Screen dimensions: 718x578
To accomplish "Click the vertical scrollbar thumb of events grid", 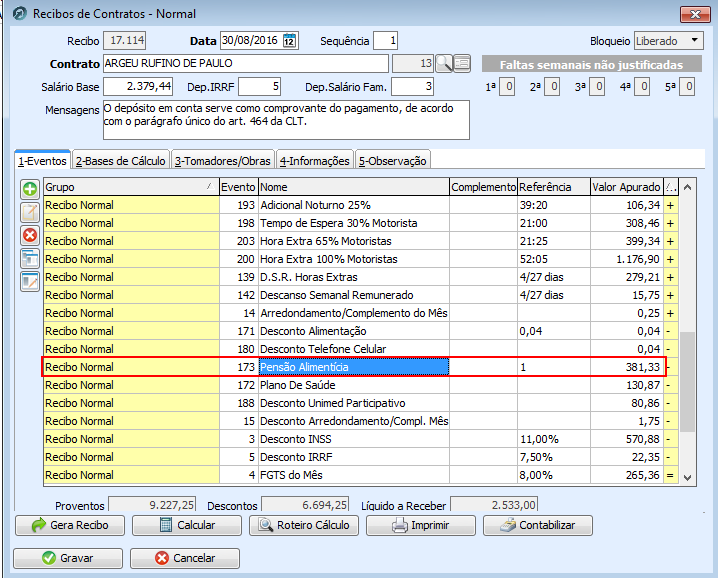I will (x=687, y=382).
